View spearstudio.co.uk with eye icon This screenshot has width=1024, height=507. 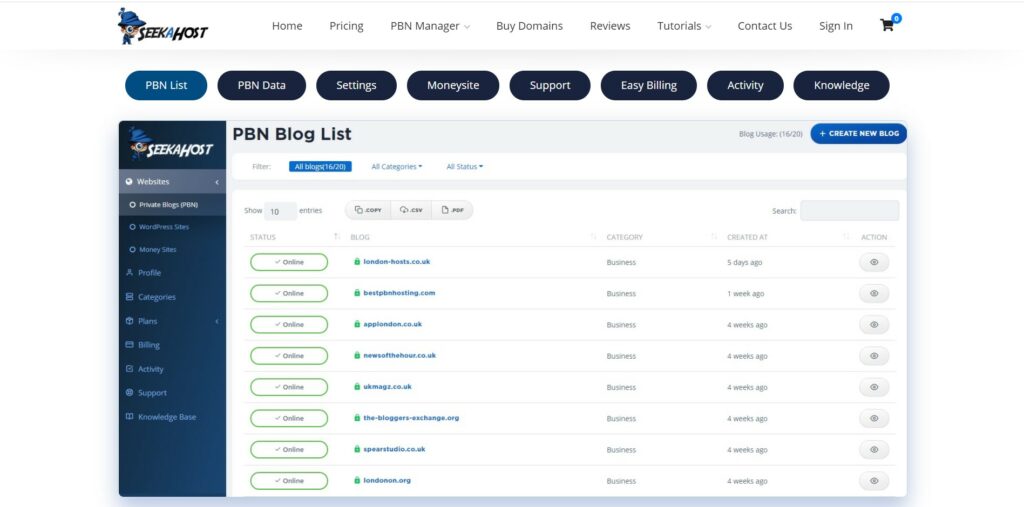click(x=874, y=450)
